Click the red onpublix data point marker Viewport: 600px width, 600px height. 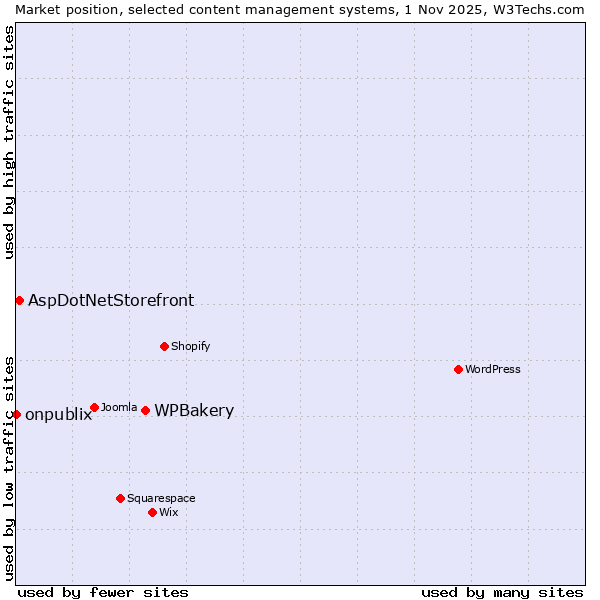[16, 414]
